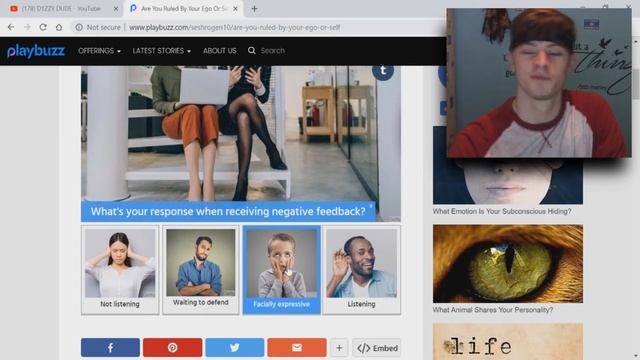Share quiz via Facebook button

tap(110, 348)
